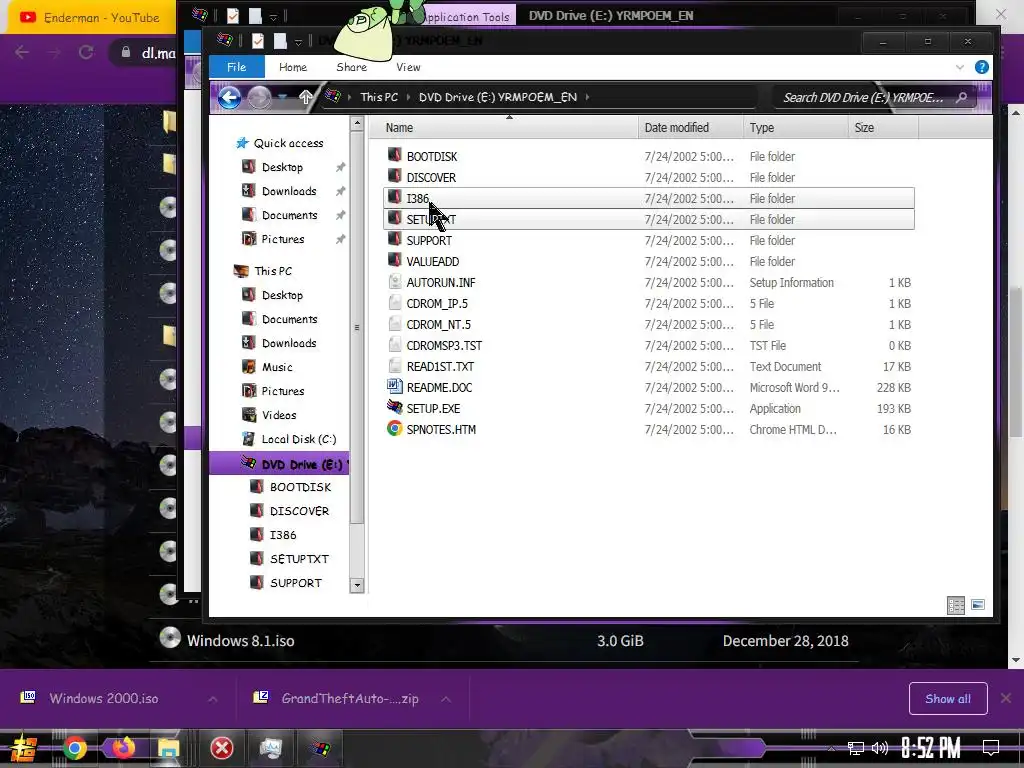
Task: Open the notification center icon
Action: [x=991, y=748]
